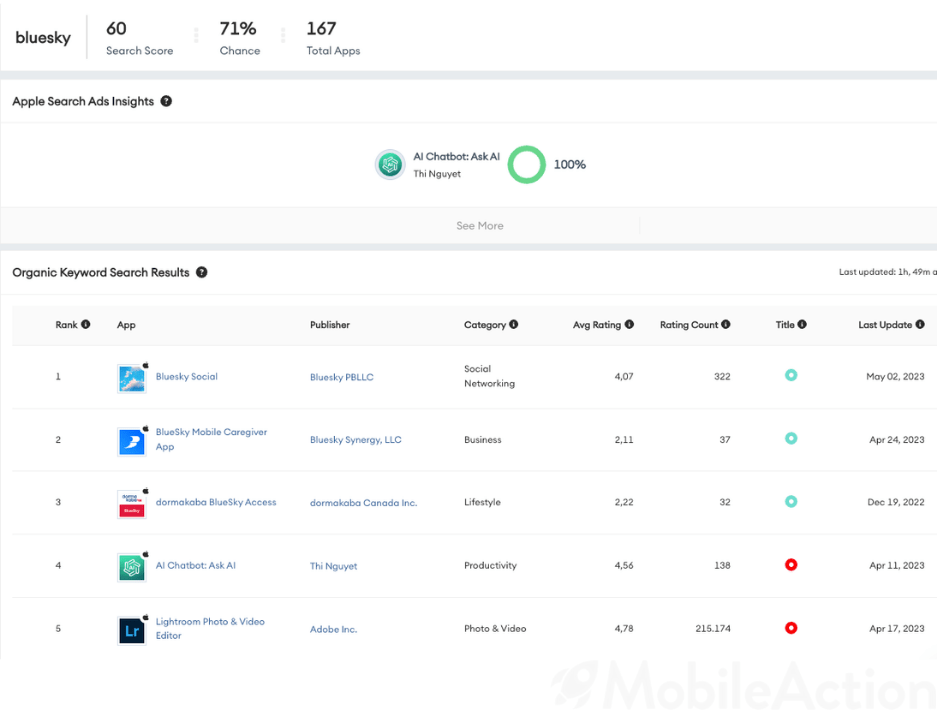Screen dimensions: 941x717
Task: Click the Bluesky Social app icon
Action: pos(131,379)
